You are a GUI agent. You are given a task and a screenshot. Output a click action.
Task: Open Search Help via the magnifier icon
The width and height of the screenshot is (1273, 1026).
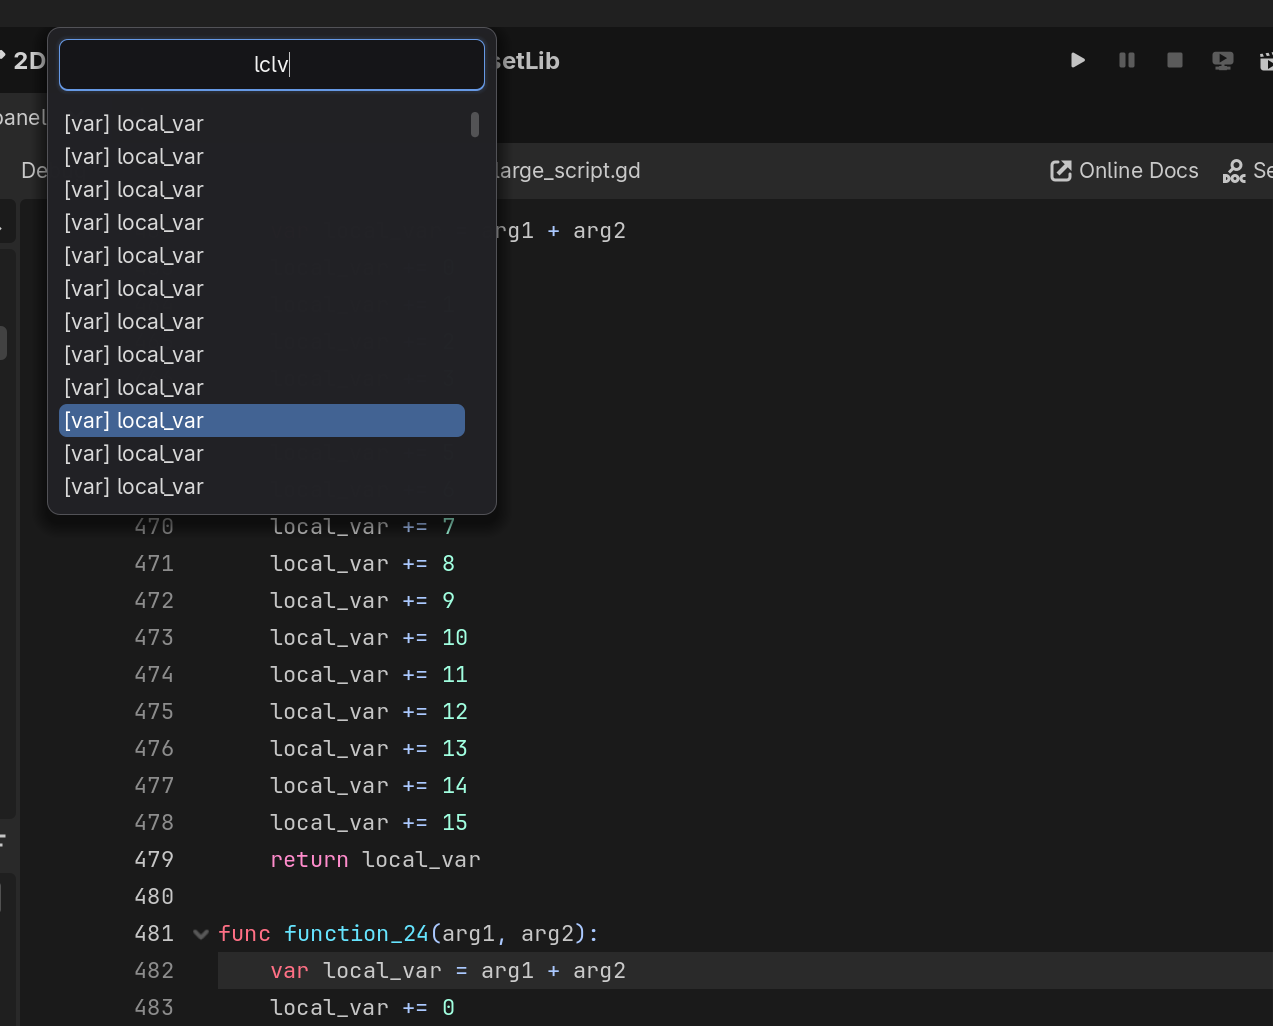tap(1233, 171)
